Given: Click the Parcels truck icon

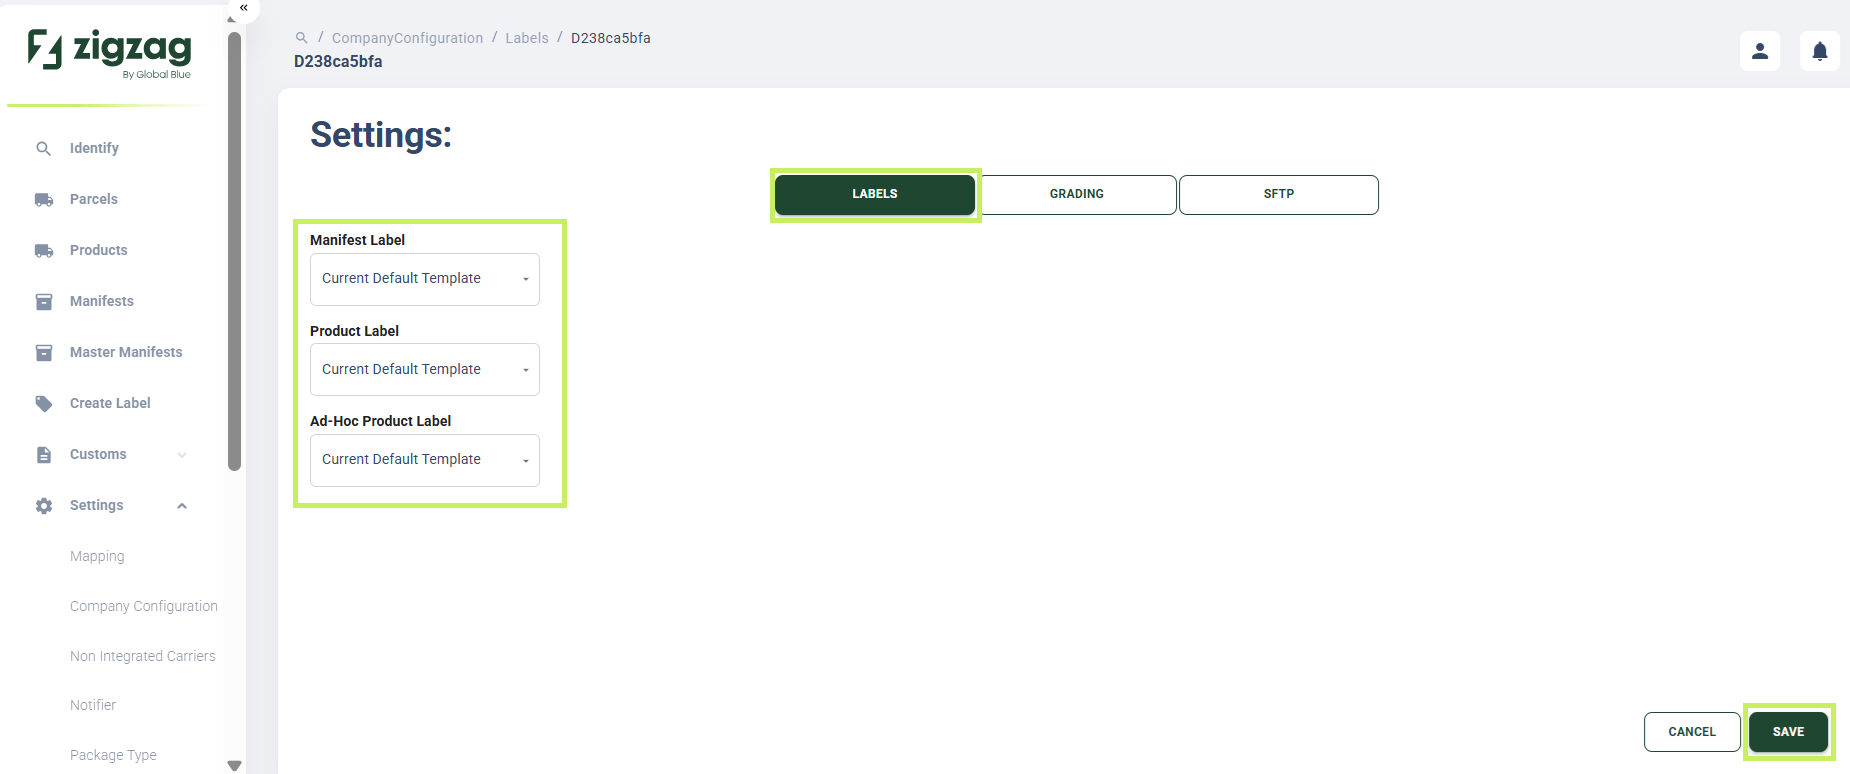Looking at the screenshot, I should [44, 199].
